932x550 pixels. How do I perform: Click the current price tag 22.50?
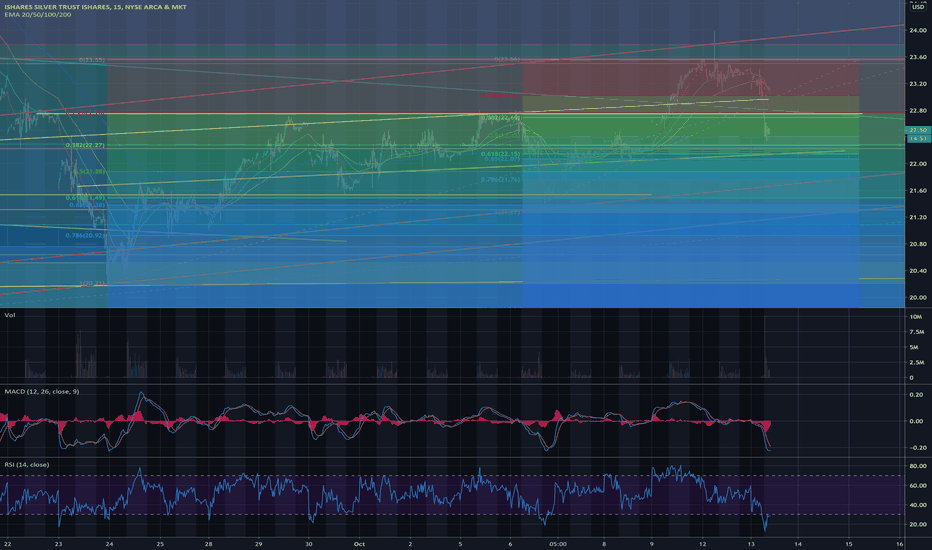tap(918, 130)
